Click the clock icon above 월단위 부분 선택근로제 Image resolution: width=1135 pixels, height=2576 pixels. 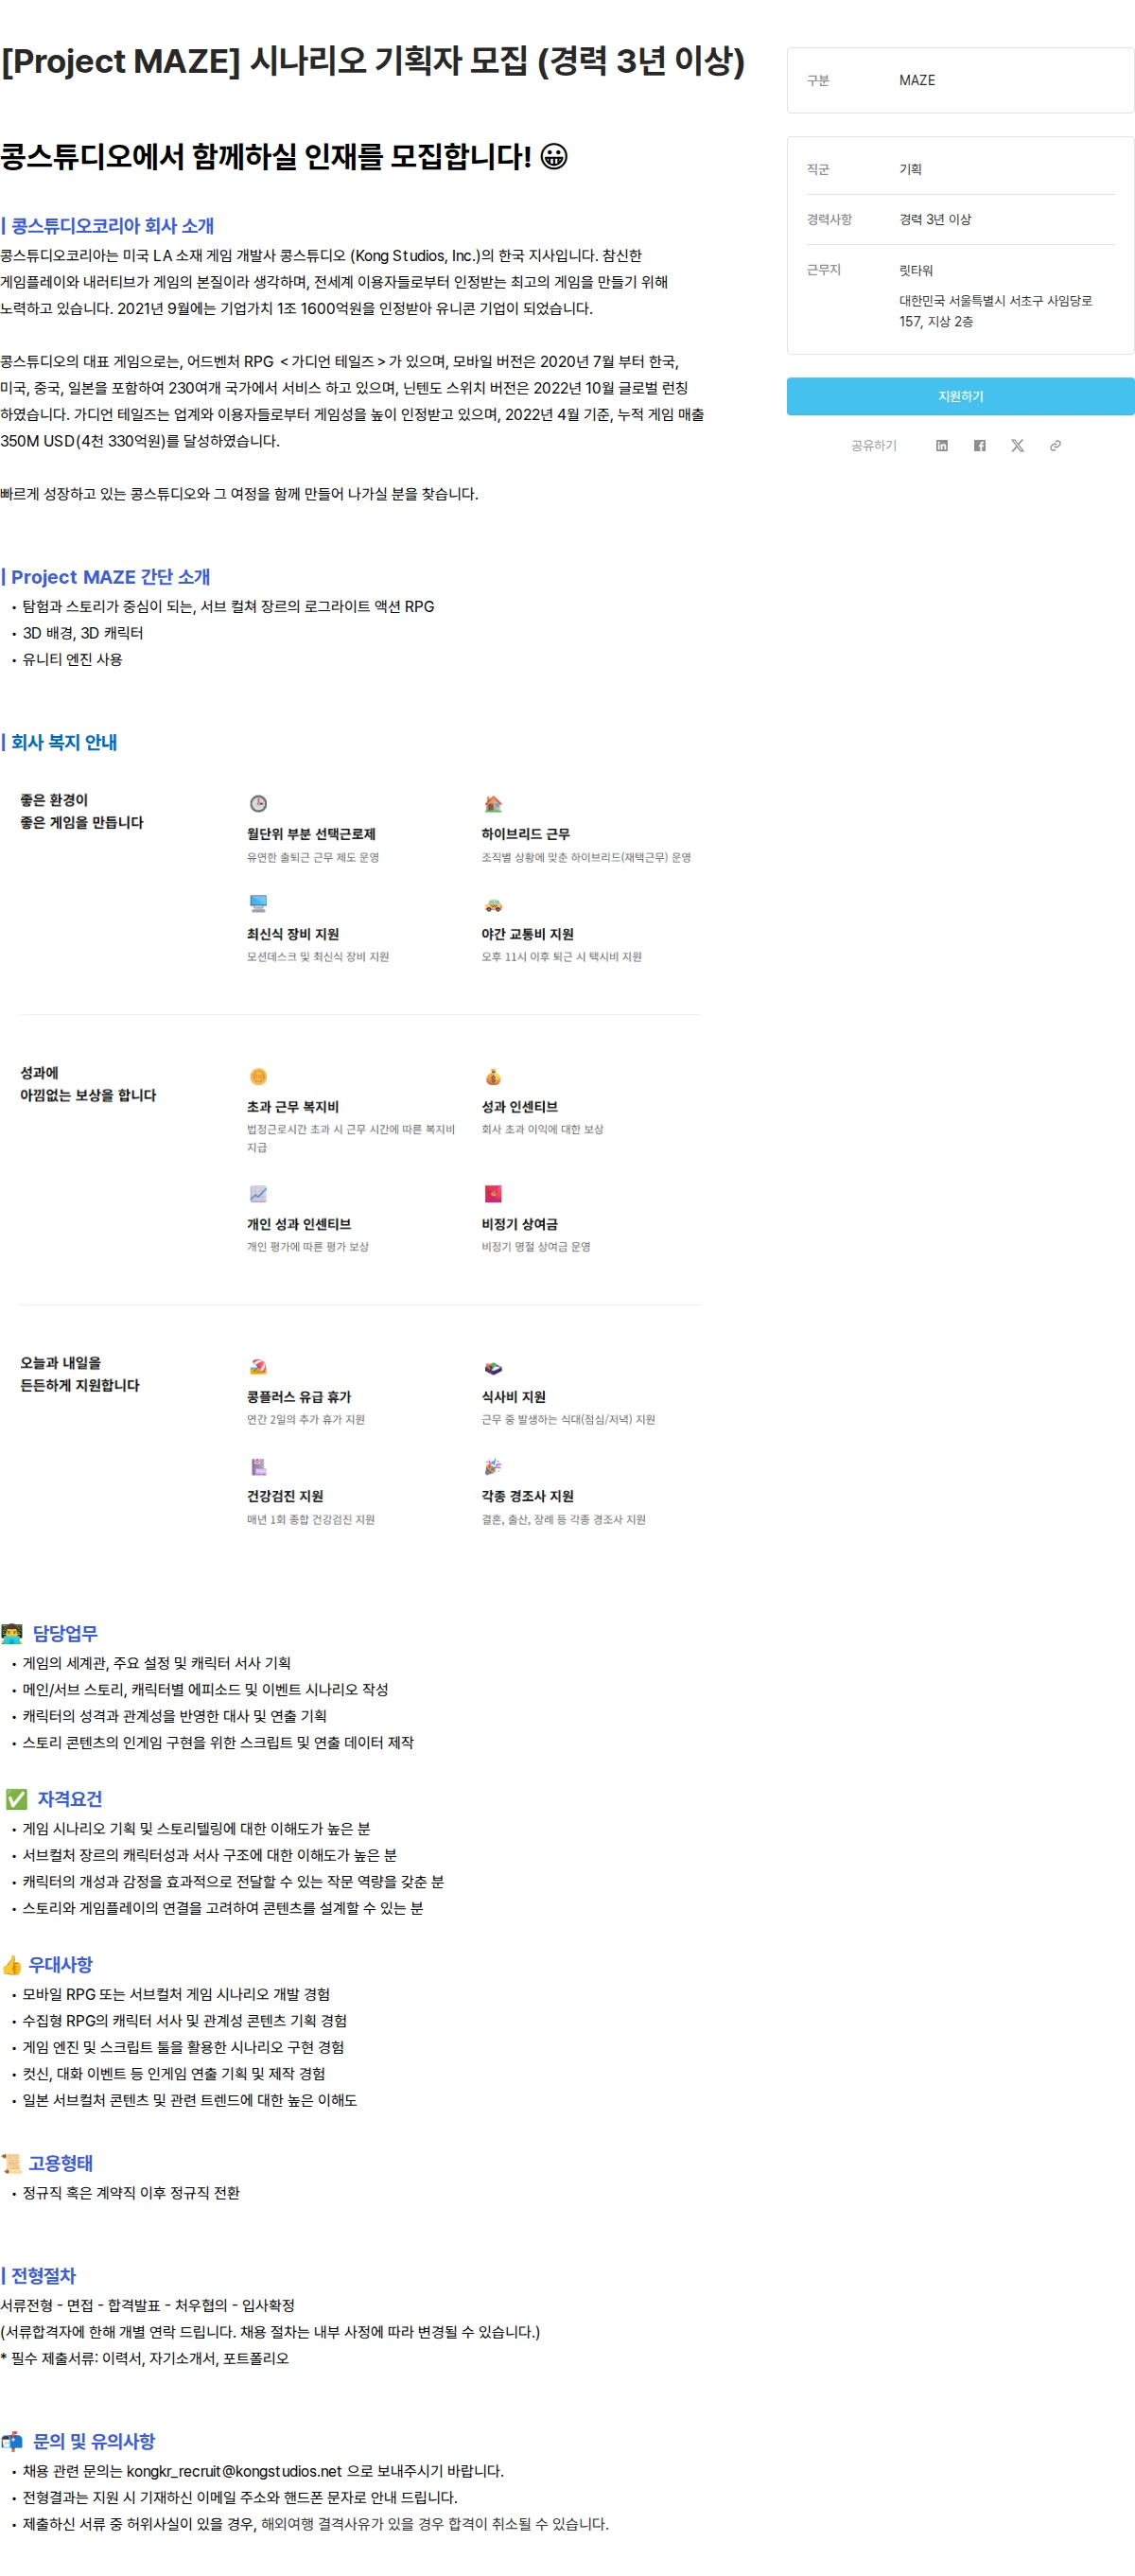pos(258,804)
